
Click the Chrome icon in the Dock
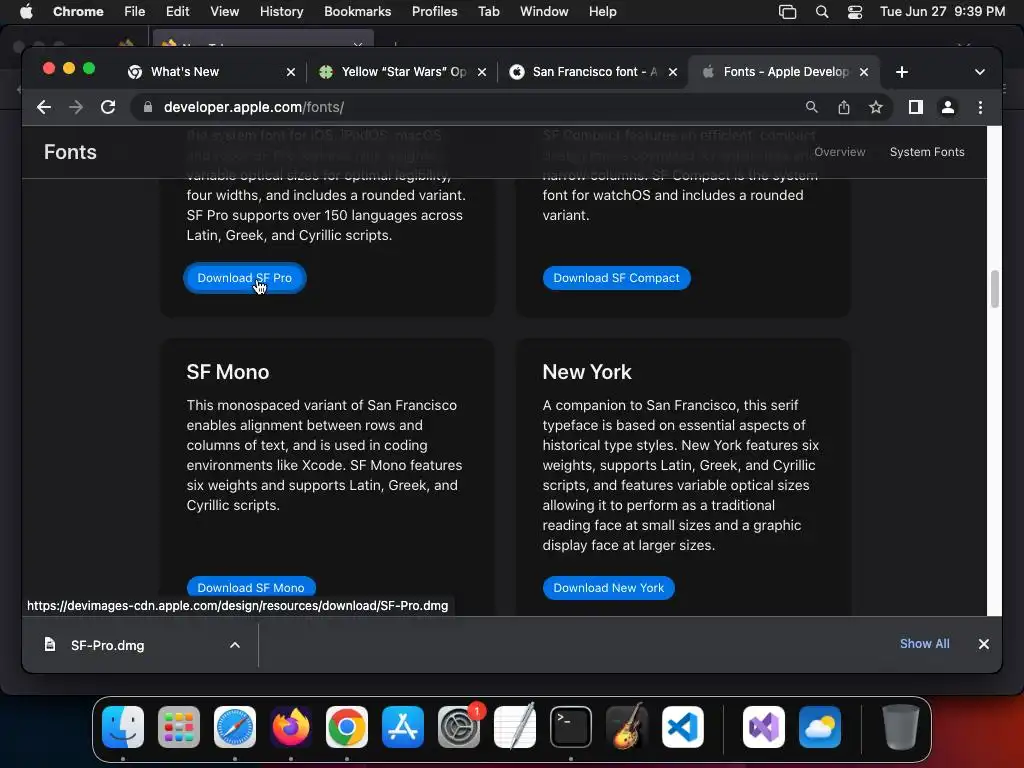tap(347, 727)
